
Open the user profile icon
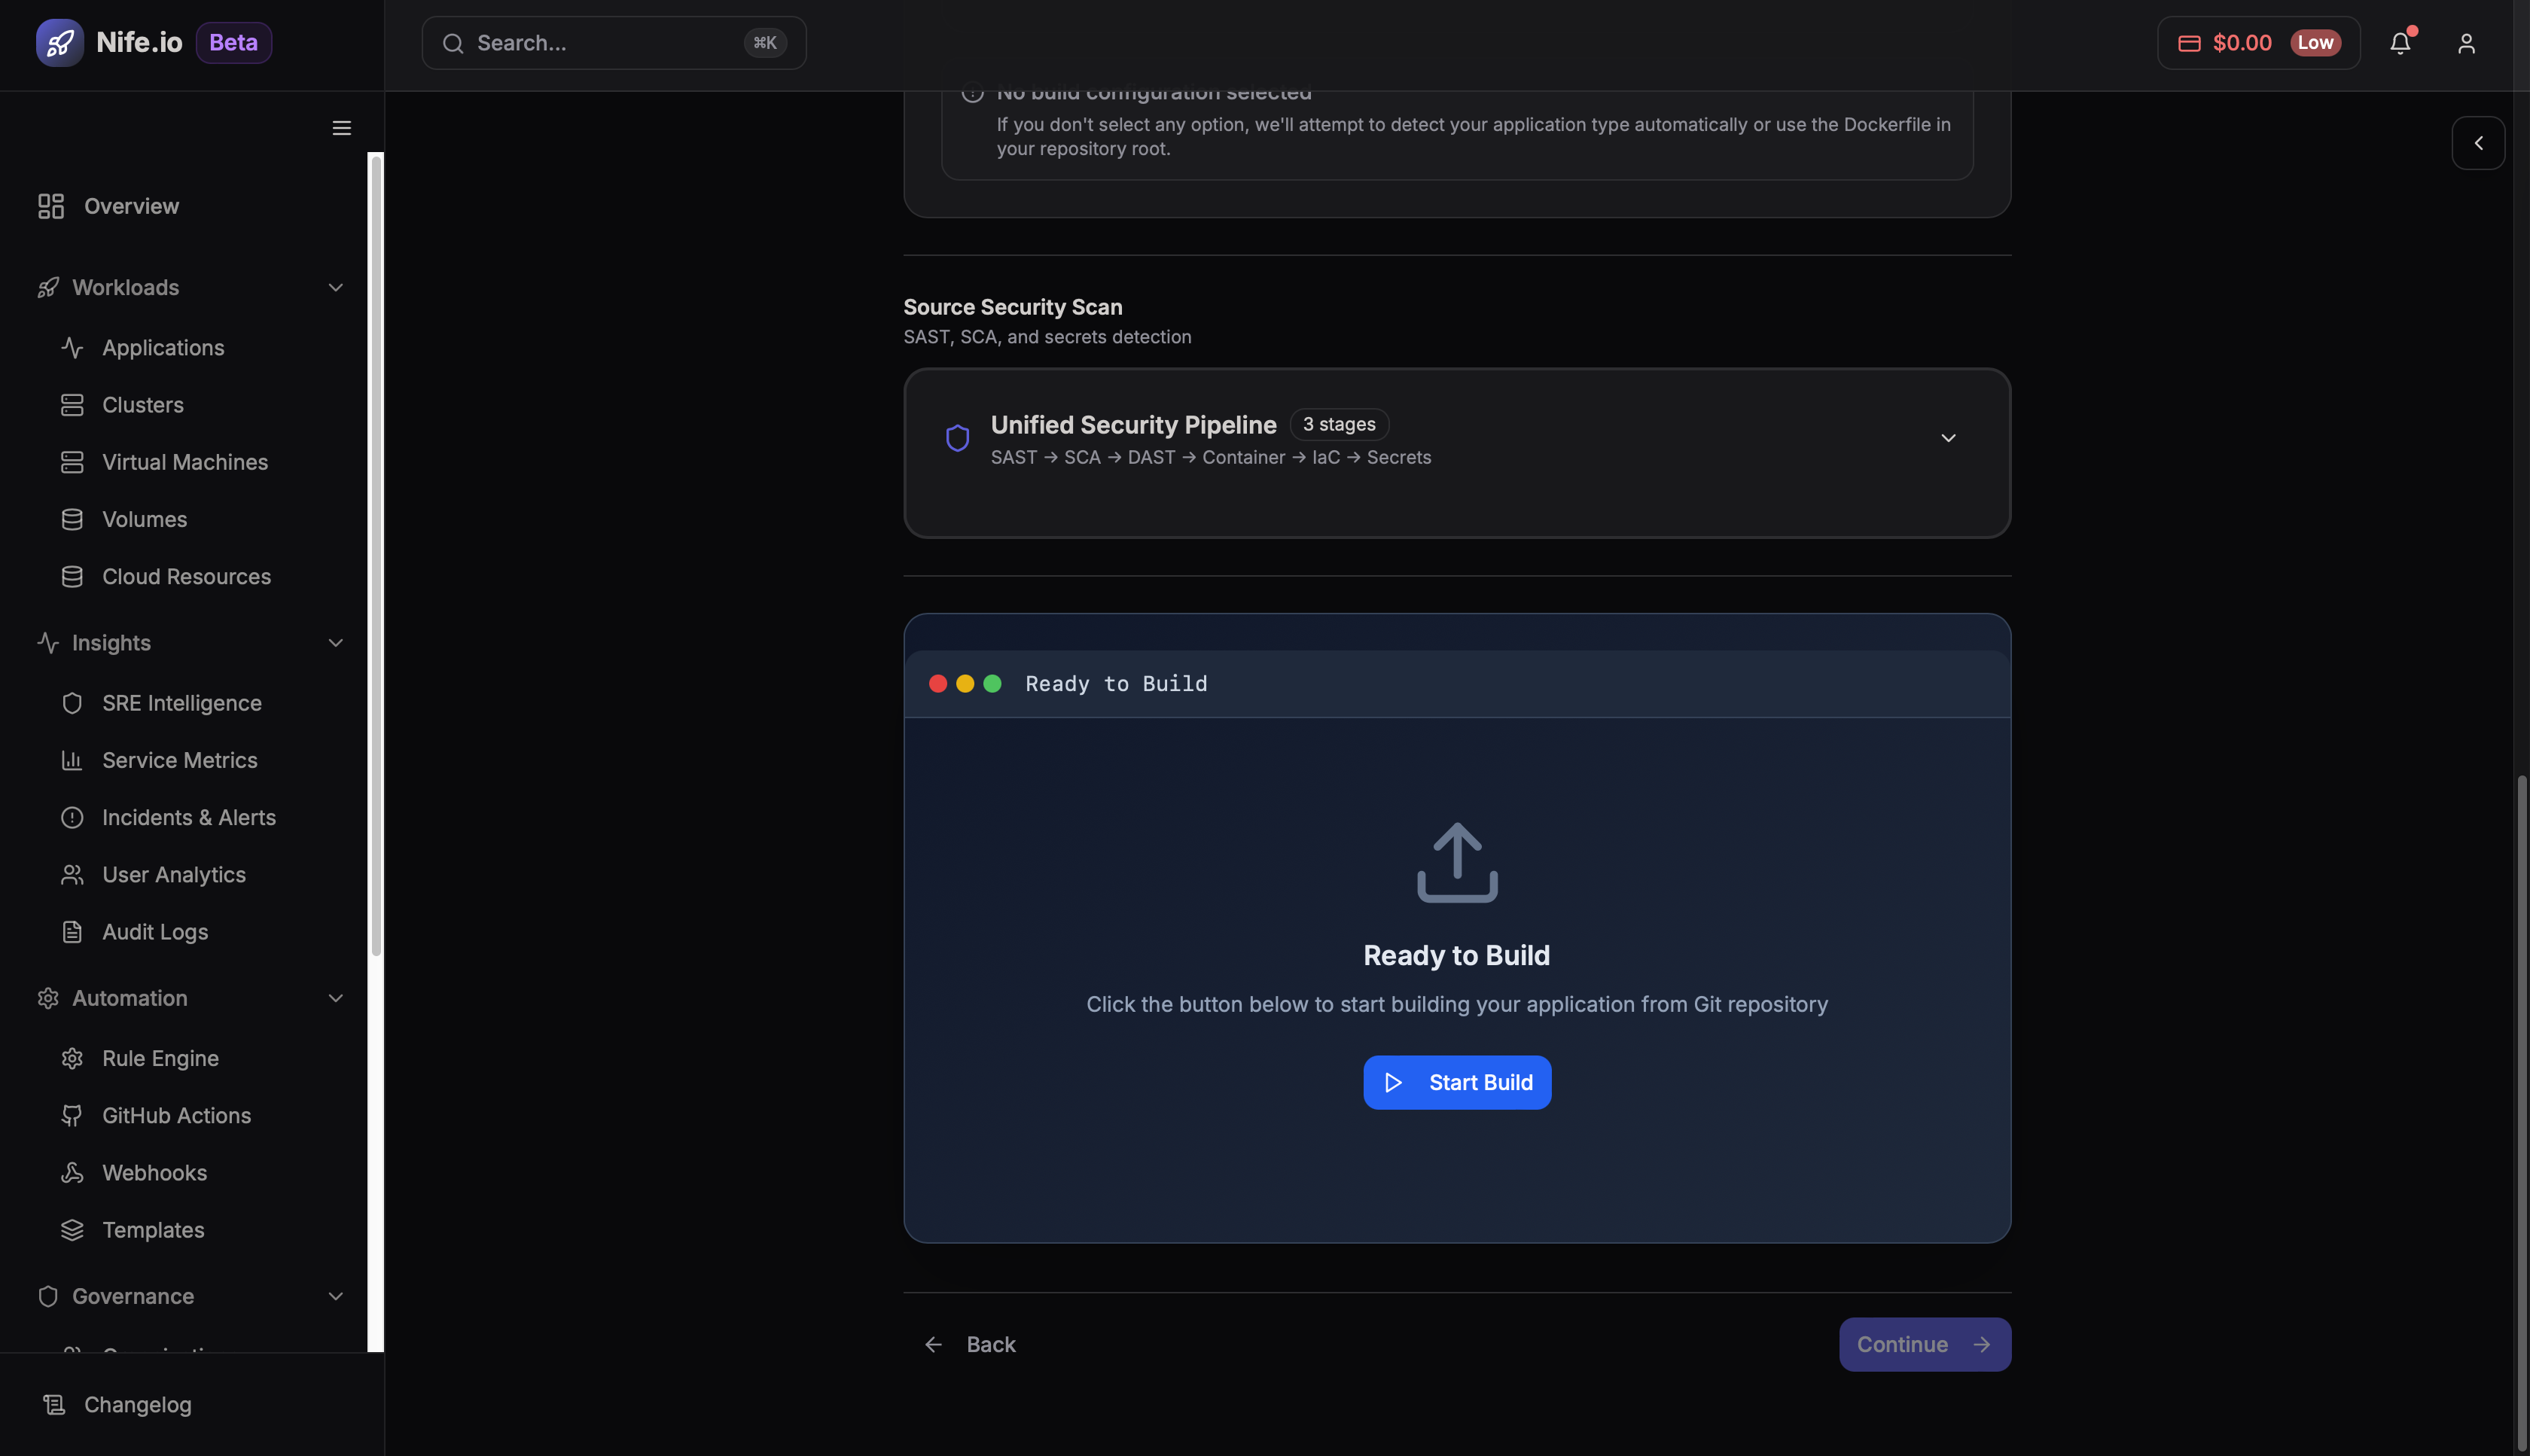click(x=2466, y=43)
